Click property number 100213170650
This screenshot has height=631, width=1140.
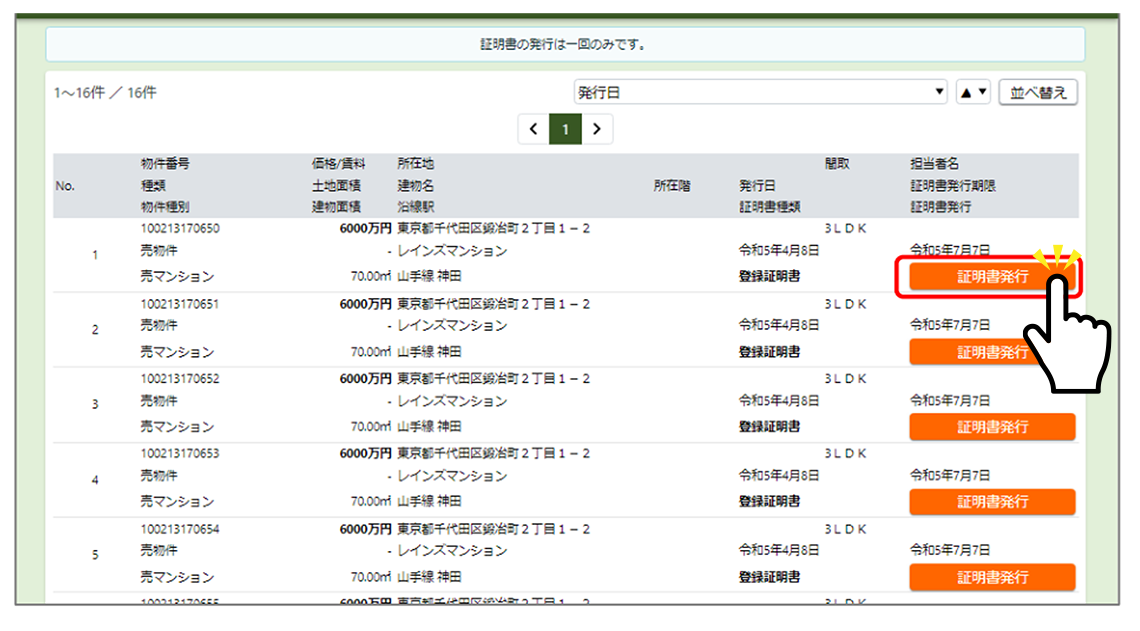pyautogui.click(x=180, y=228)
